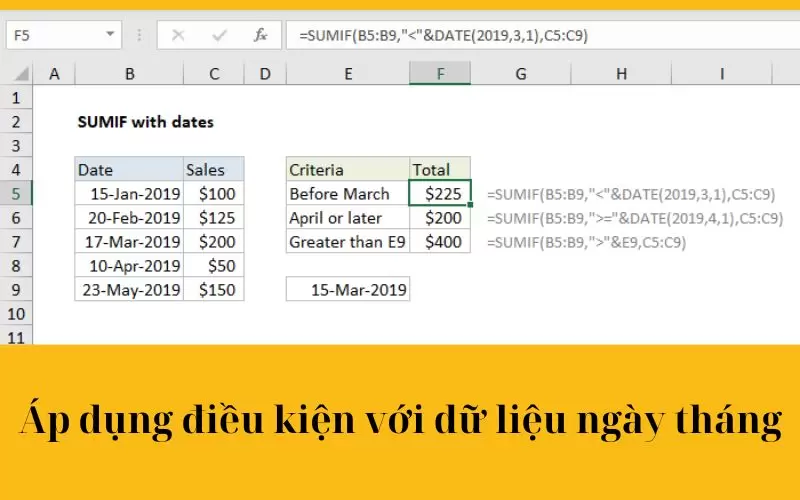Select row 1 header

[x=16, y=97]
